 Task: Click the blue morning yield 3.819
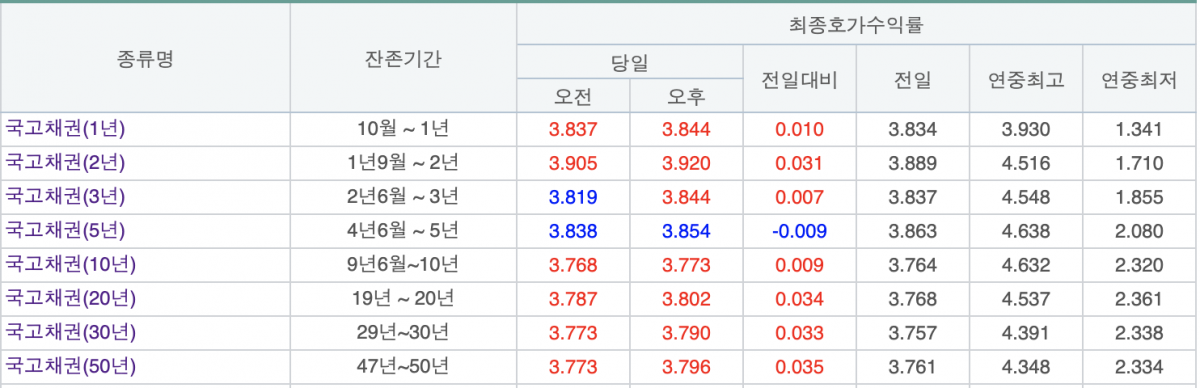coord(573,196)
